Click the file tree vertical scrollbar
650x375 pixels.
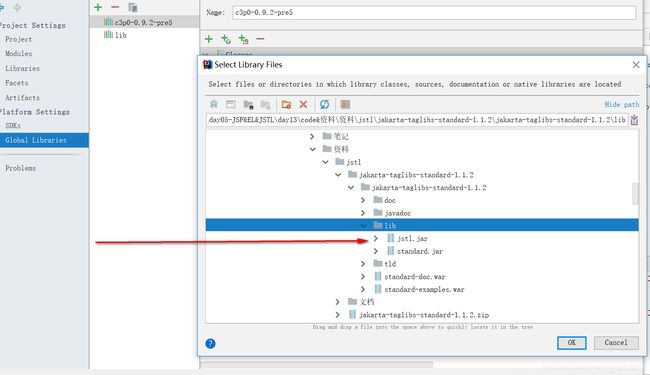635,194
